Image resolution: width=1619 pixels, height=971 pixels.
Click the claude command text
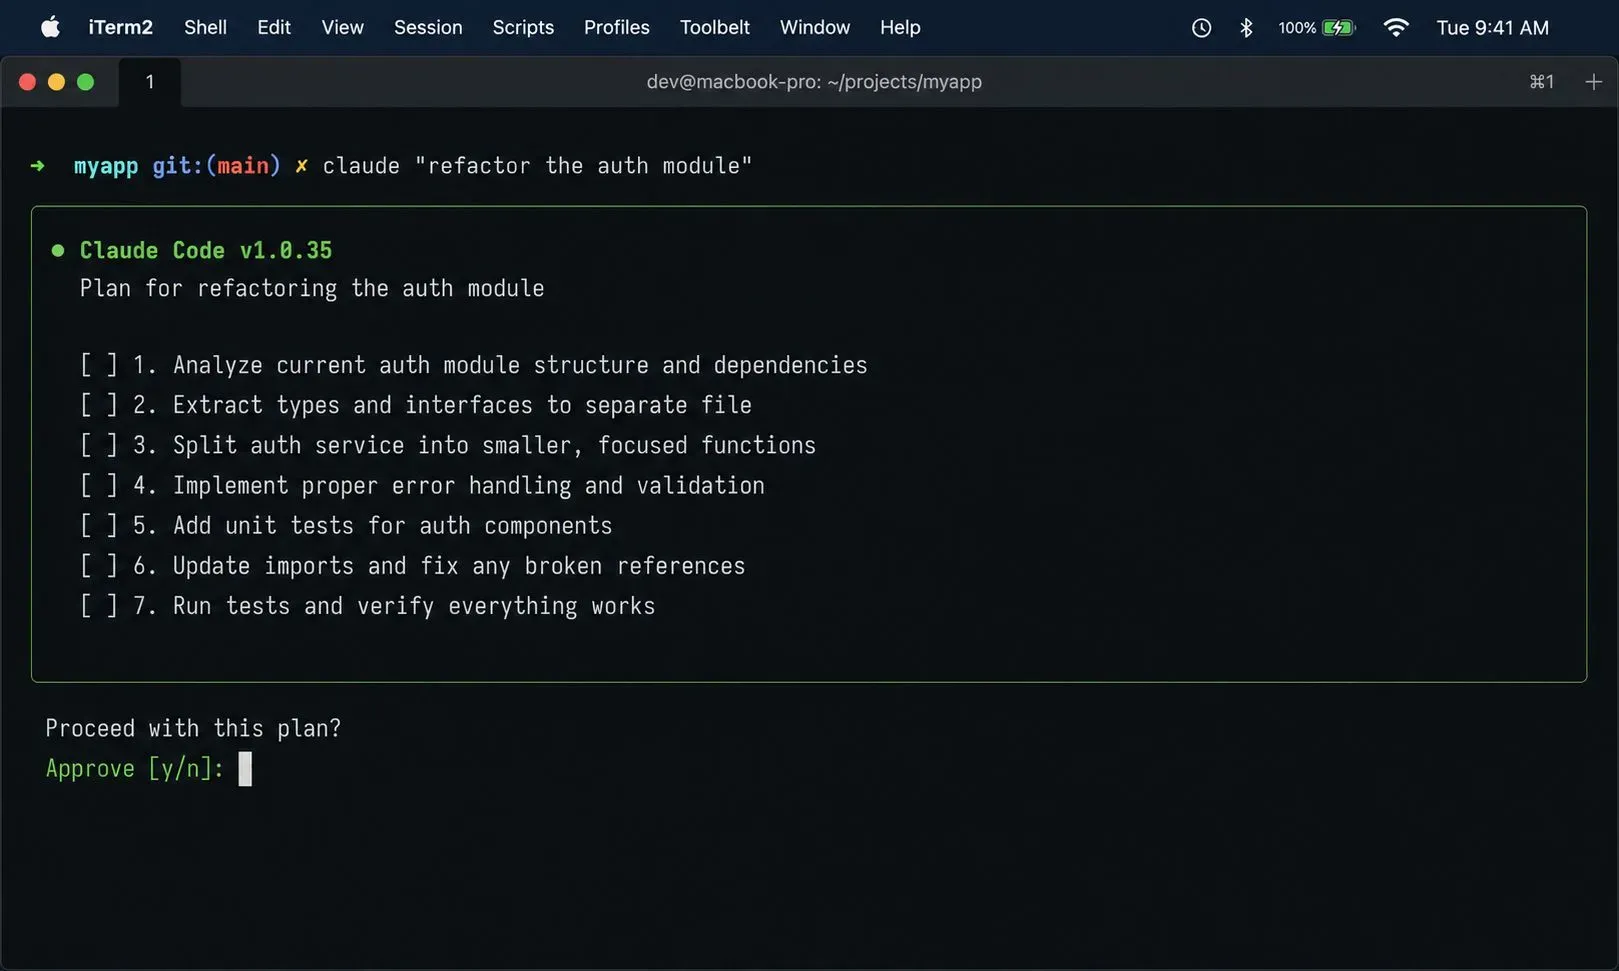(x=537, y=166)
